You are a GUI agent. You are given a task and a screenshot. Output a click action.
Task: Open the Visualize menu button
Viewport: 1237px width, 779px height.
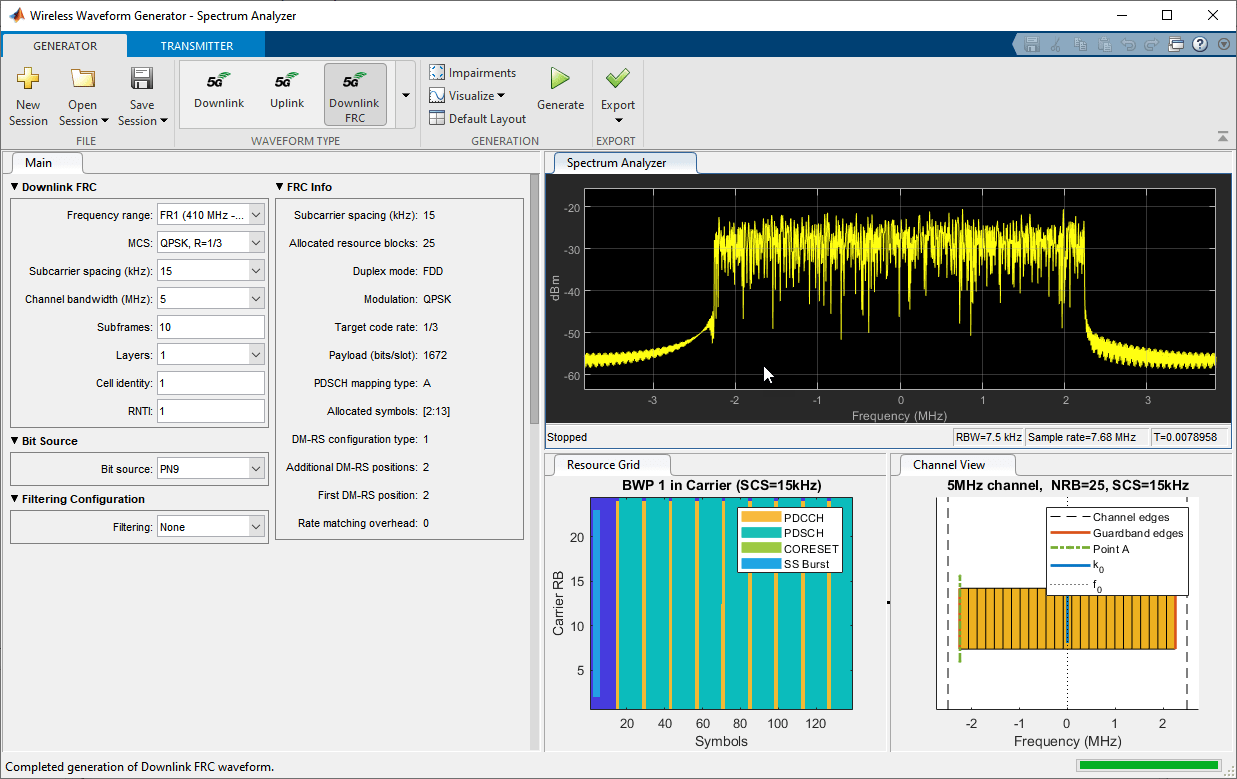coord(467,96)
